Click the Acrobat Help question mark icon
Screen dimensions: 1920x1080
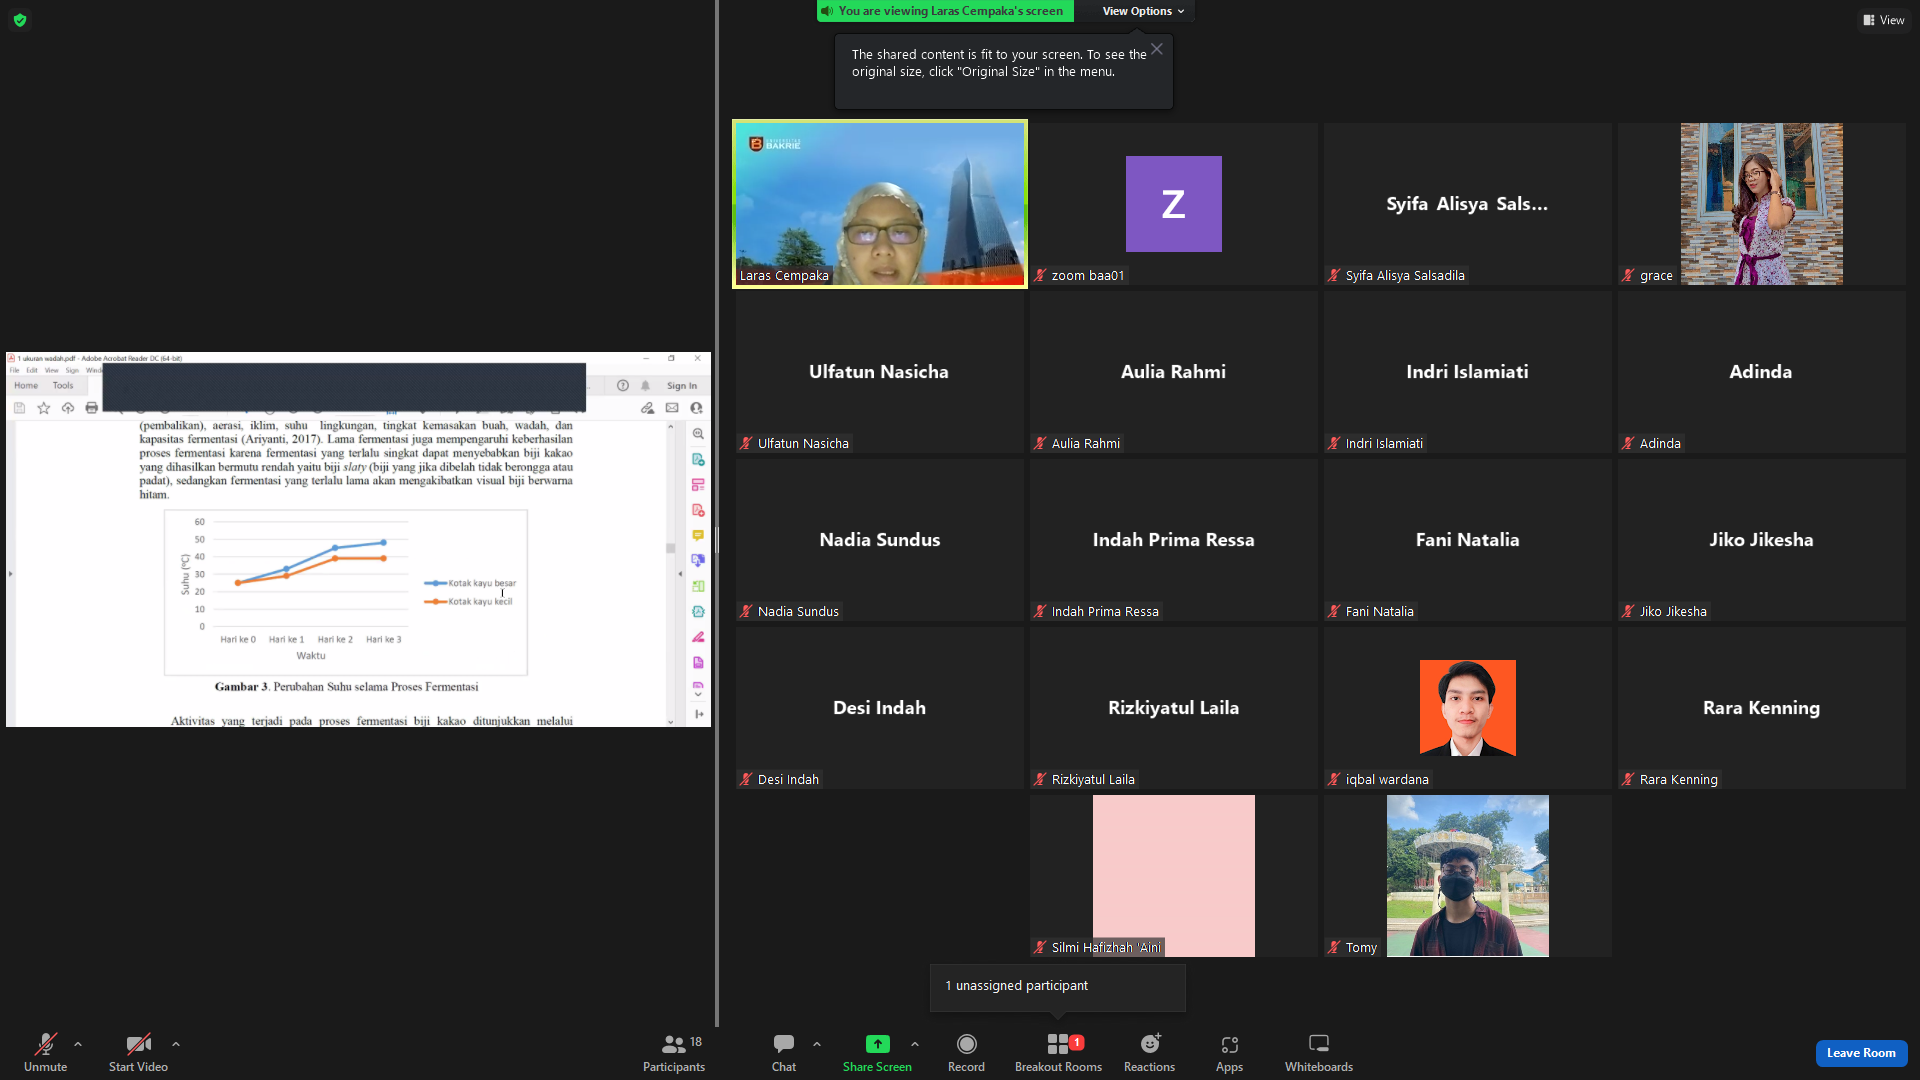click(623, 386)
